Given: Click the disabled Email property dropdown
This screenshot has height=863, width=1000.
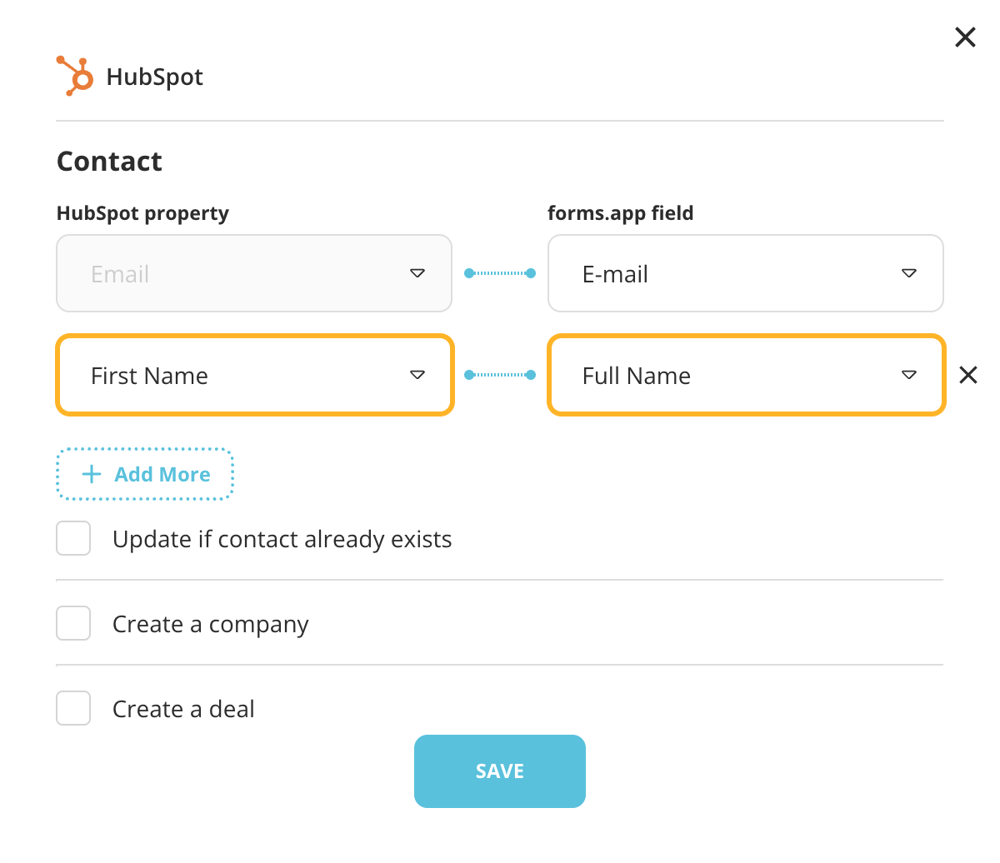Looking at the screenshot, I should [x=255, y=273].
